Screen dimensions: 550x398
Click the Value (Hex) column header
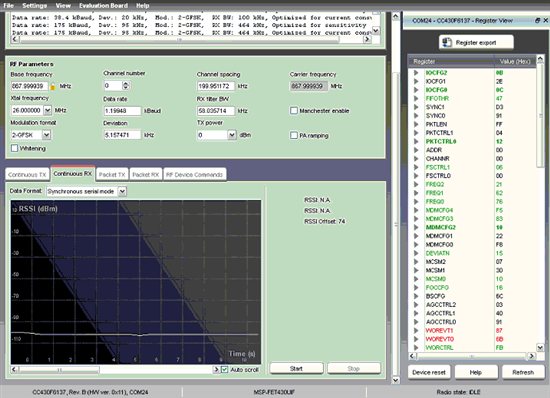pos(515,62)
